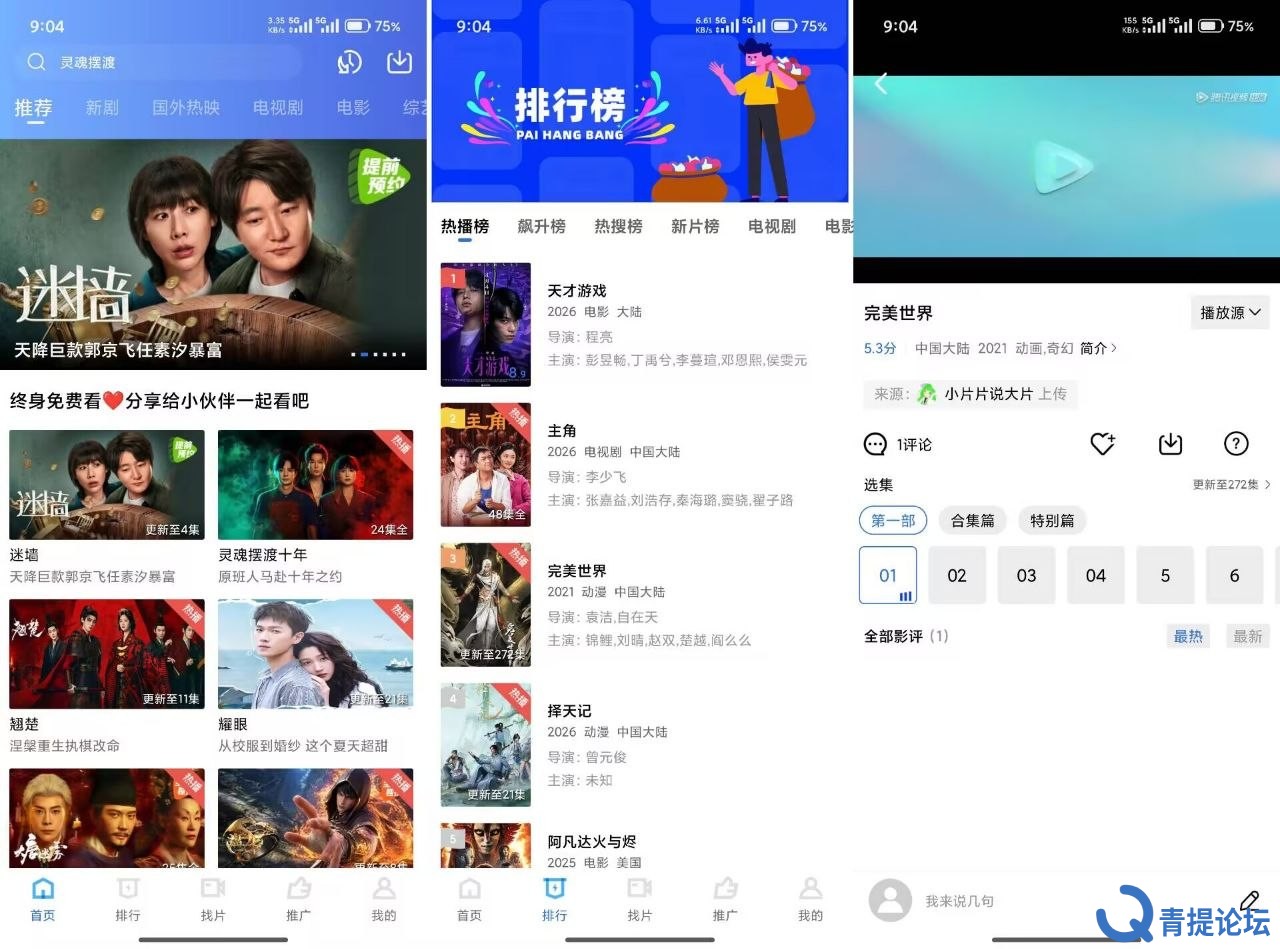
Task: Select the 合集篇 chip
Action: (x=973, y=521)
